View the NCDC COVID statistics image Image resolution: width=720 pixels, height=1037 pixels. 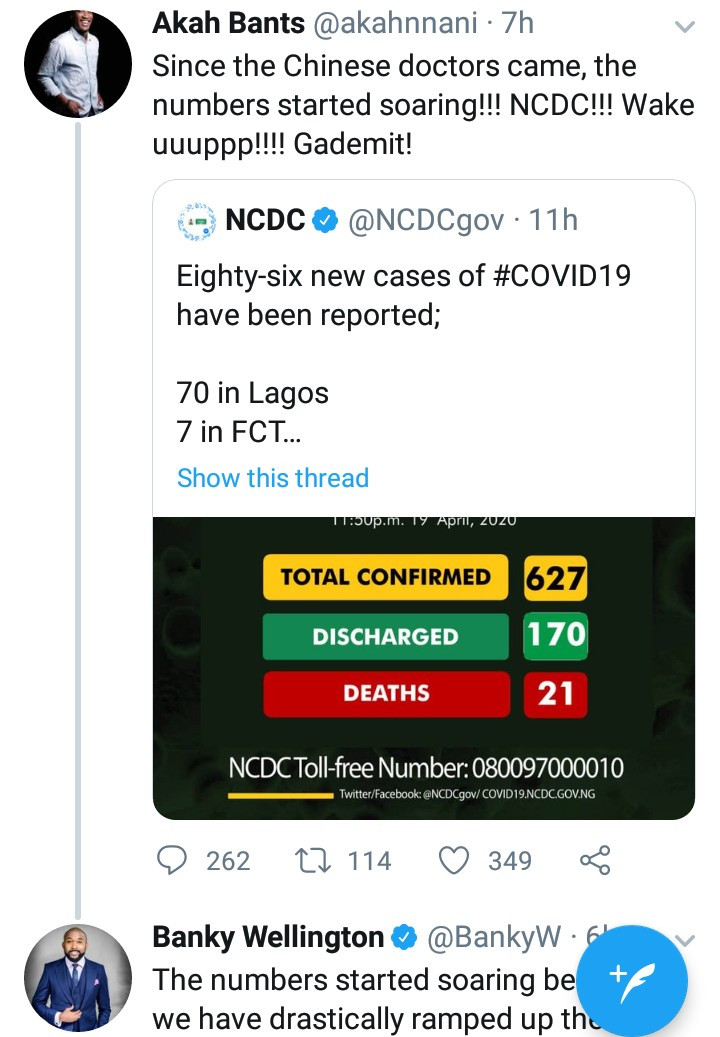(x=423, y=667)
